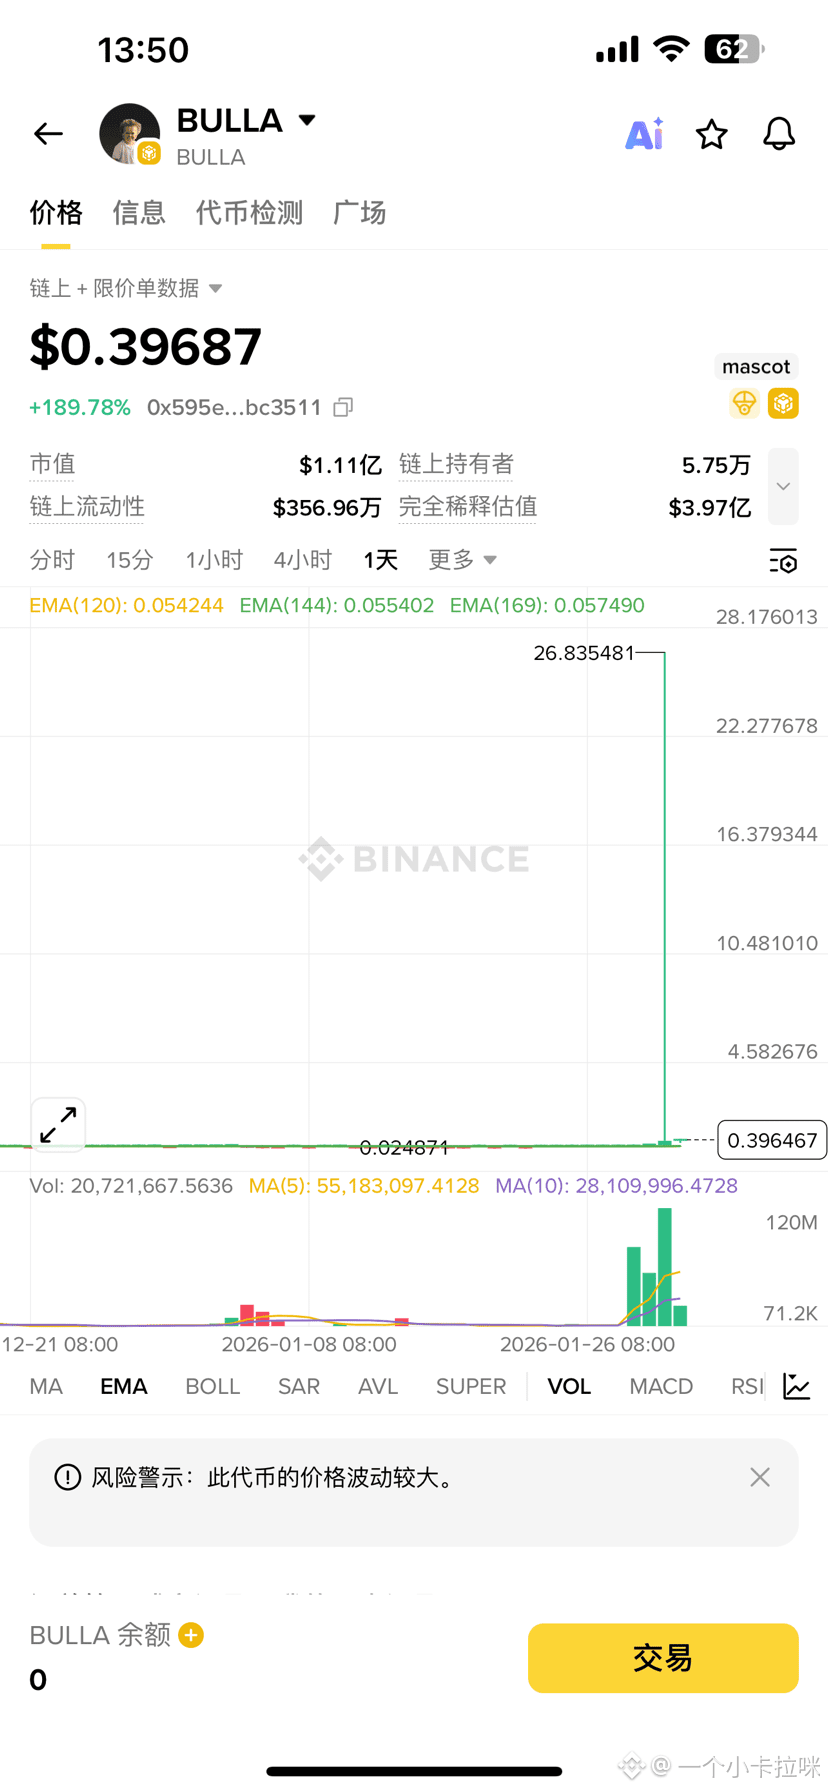Screen dimensions: 828x1792
Task: Select the 4小时 timeframe
Action: click(303, 560)
